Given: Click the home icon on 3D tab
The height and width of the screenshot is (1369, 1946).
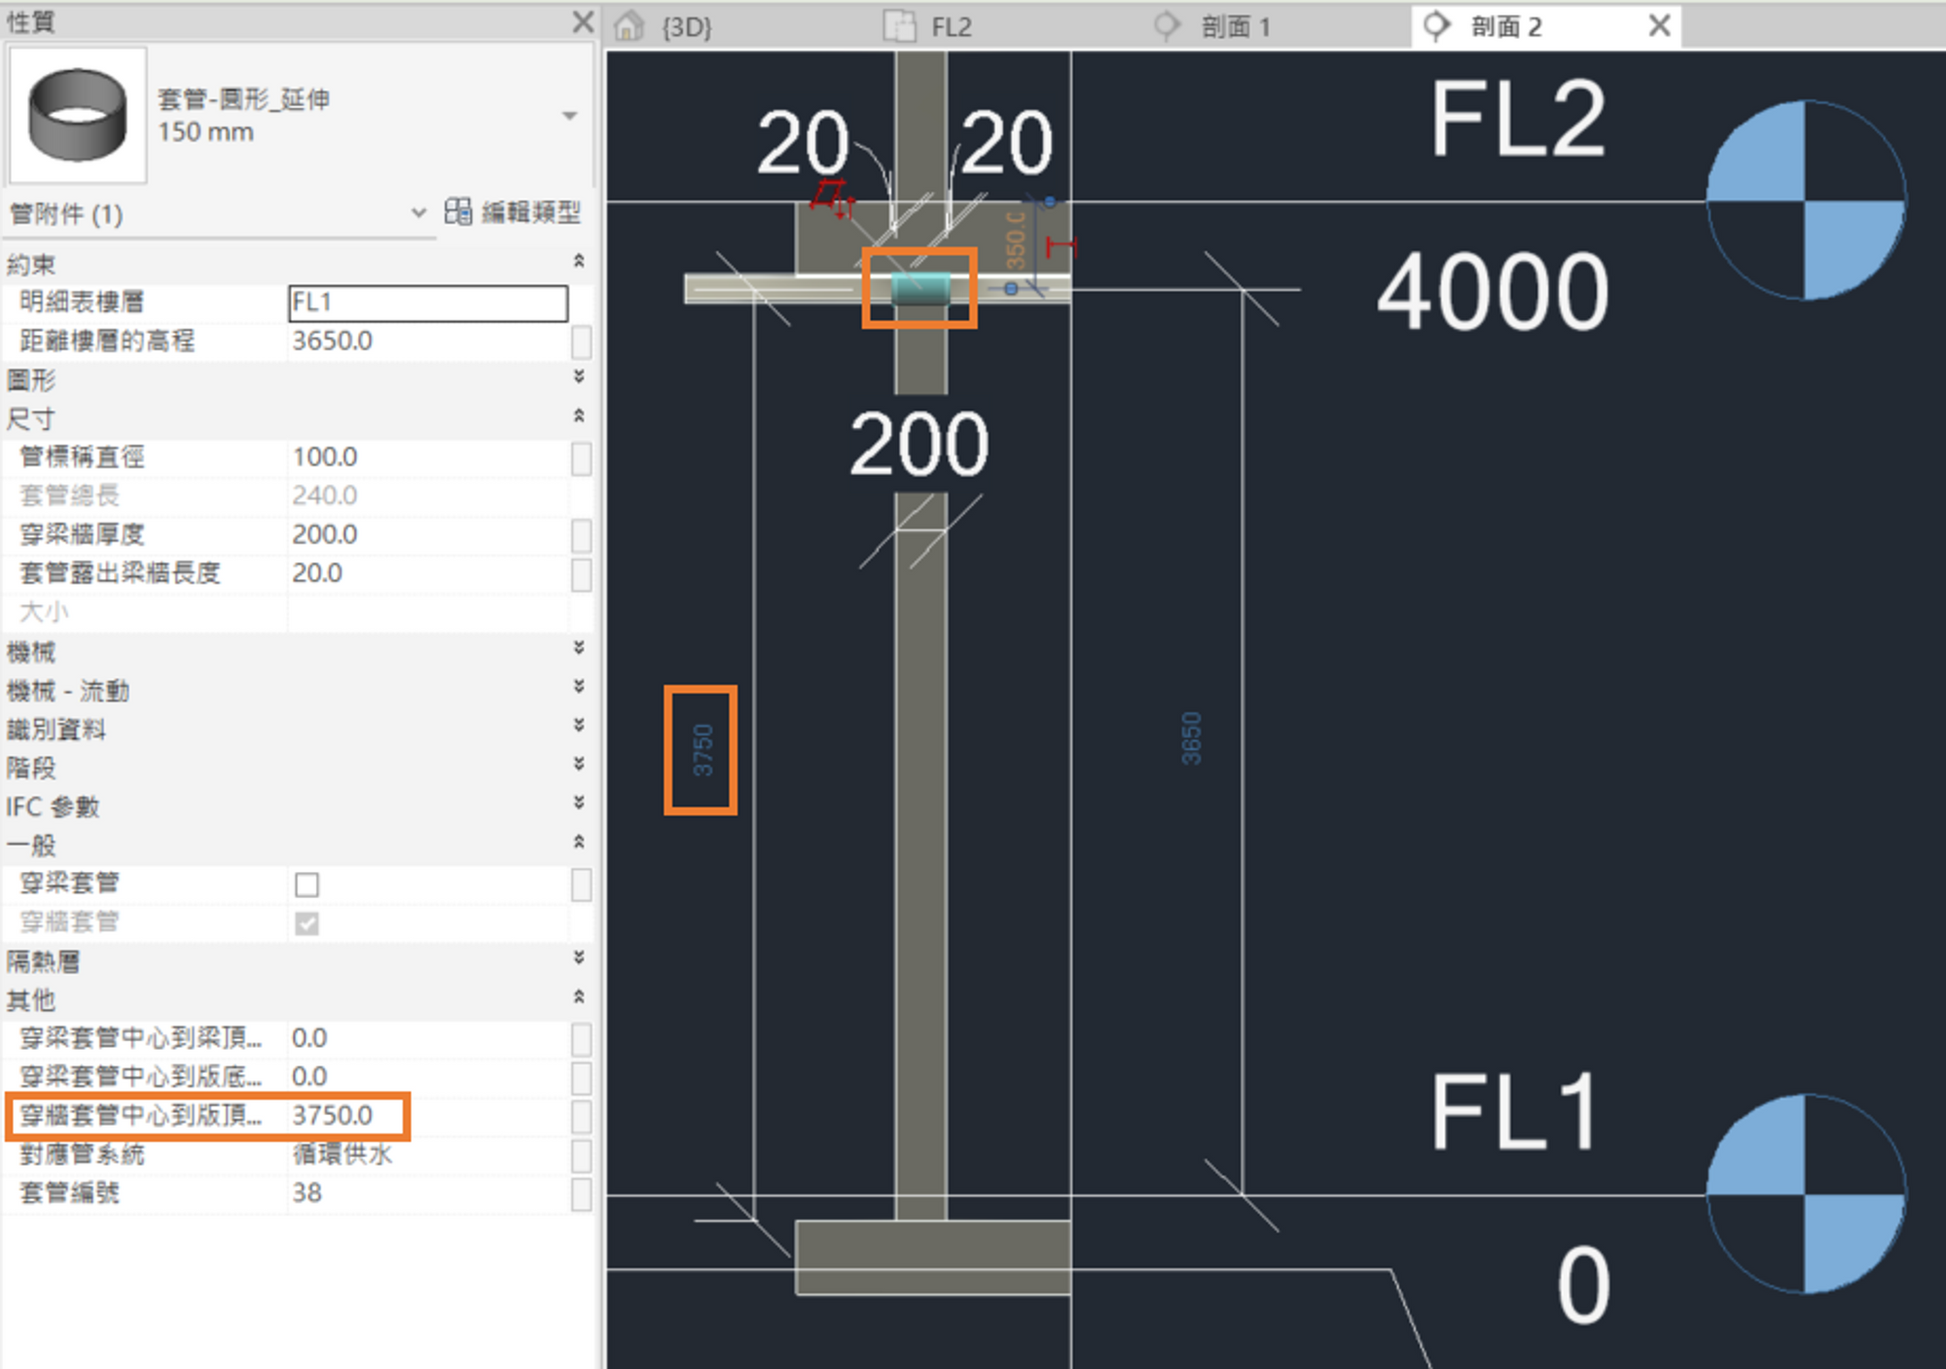Looking at the screenshot, I should tap(628, 25).
